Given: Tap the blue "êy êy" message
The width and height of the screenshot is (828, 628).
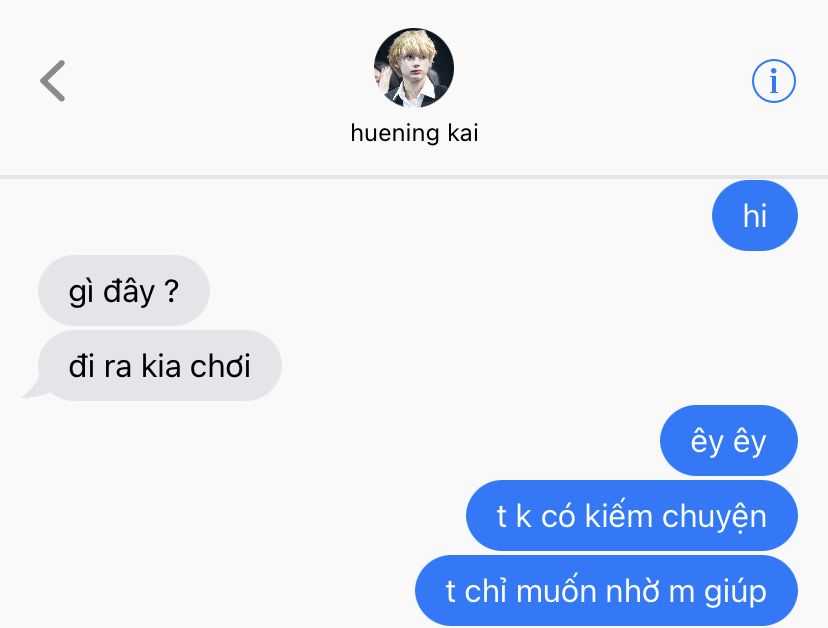Looking at the screenshot, I should click(729, 440).
